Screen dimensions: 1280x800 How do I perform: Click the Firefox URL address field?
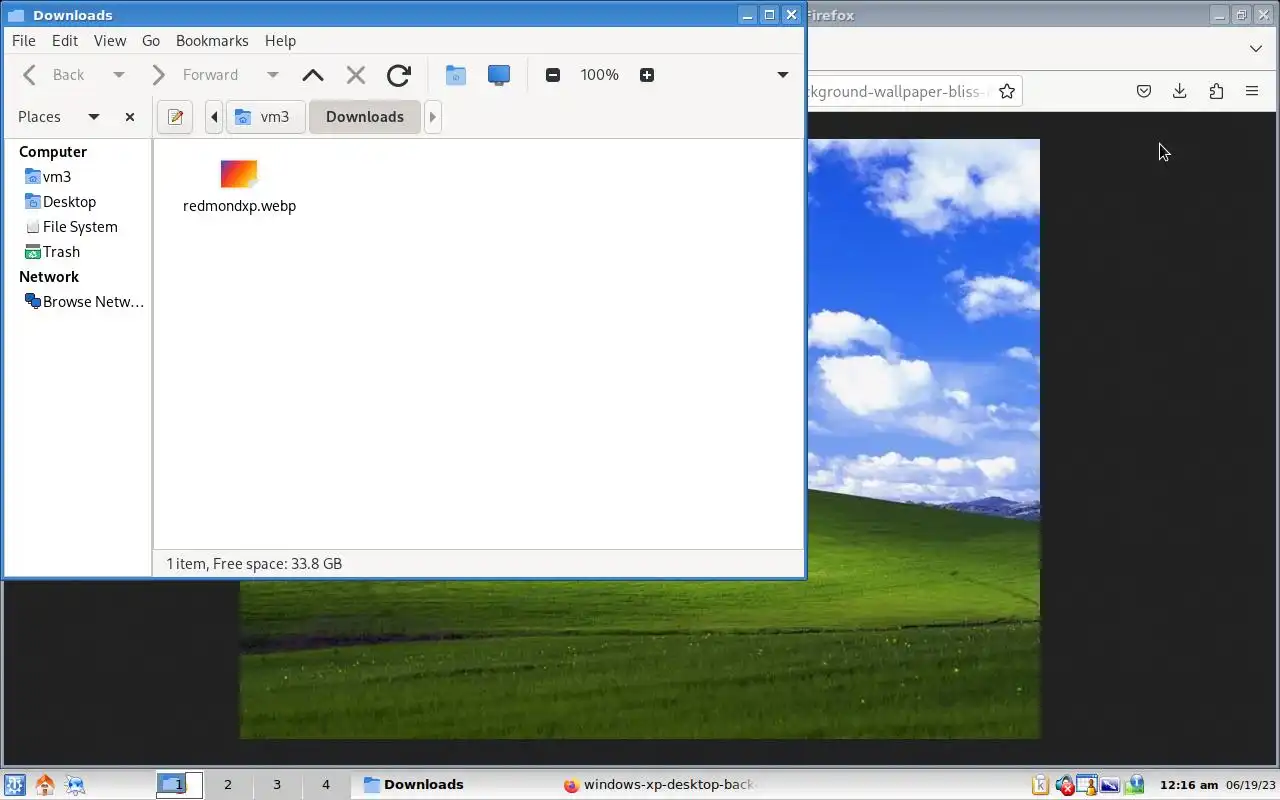click(898, 91)
